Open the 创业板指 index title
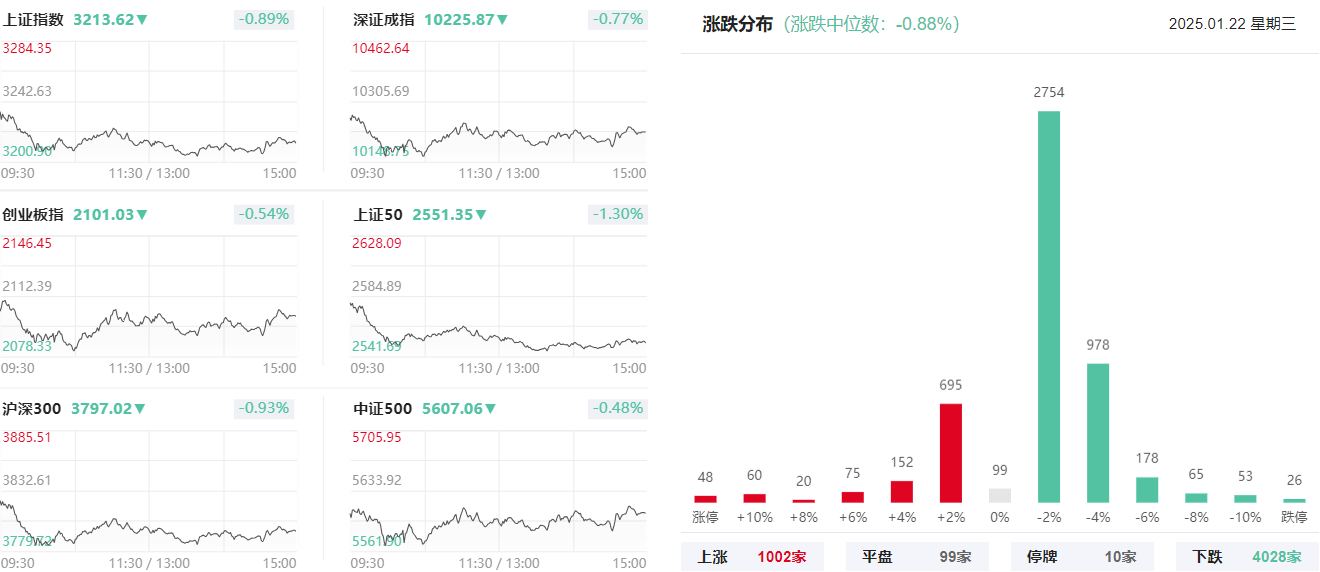The height and width of the screenshot is (572, 1320). coord(33,214)
